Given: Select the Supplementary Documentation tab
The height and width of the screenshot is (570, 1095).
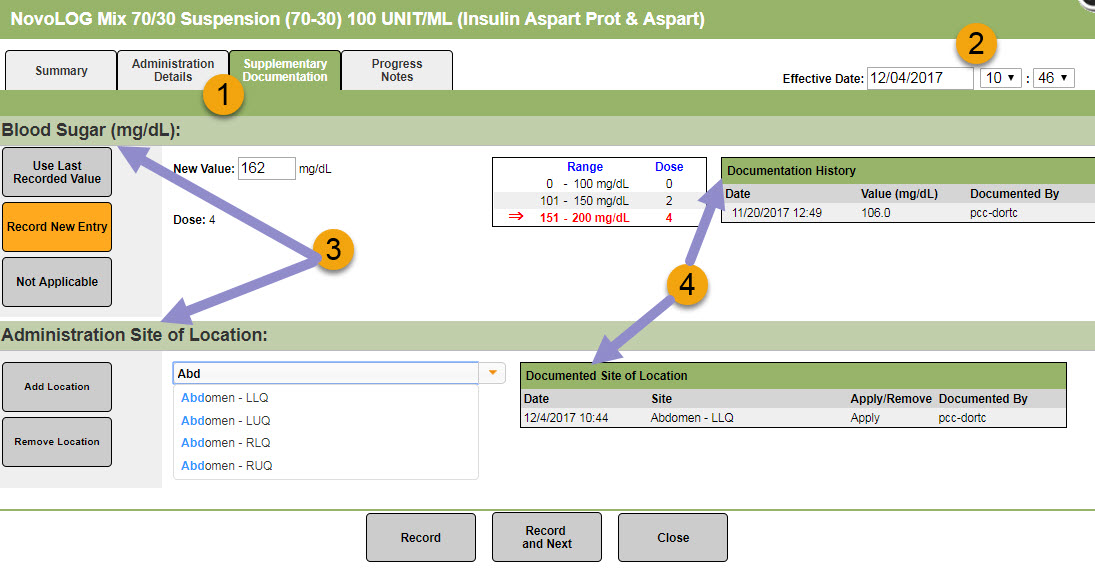Looking at the screenshot, I should tap(285, 71).
